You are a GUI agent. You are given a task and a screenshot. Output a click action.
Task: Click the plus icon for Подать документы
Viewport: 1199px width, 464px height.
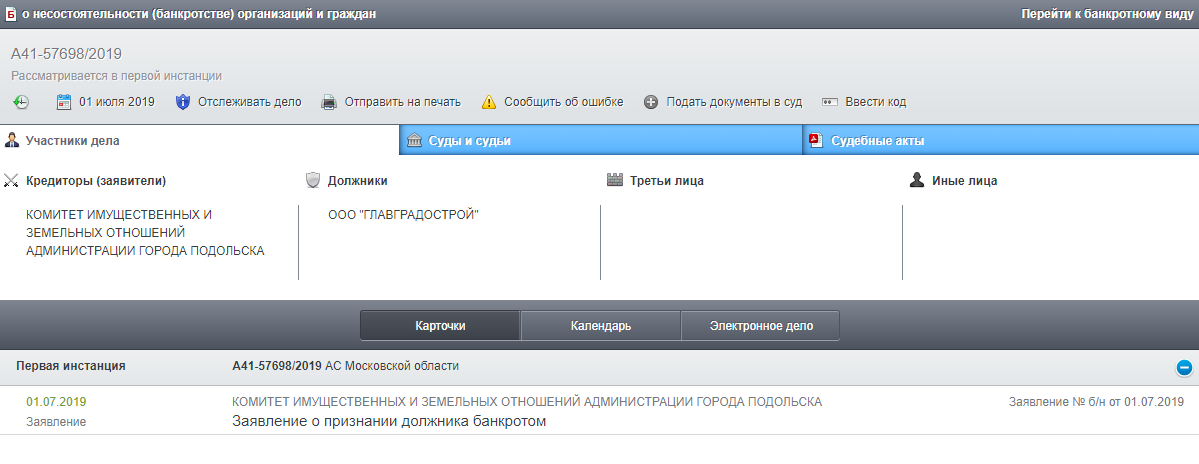(x=651, y=102)
